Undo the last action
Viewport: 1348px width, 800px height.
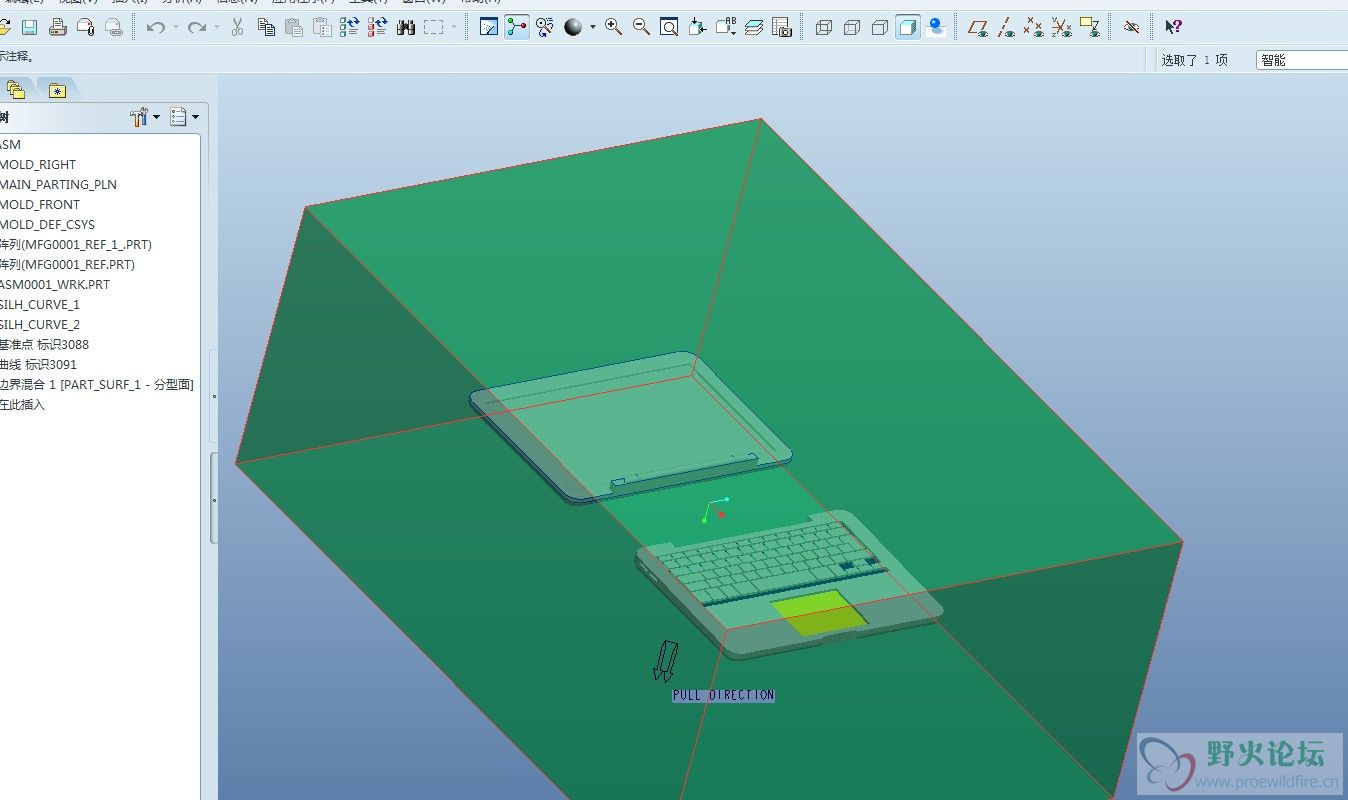tap(155, 28)
